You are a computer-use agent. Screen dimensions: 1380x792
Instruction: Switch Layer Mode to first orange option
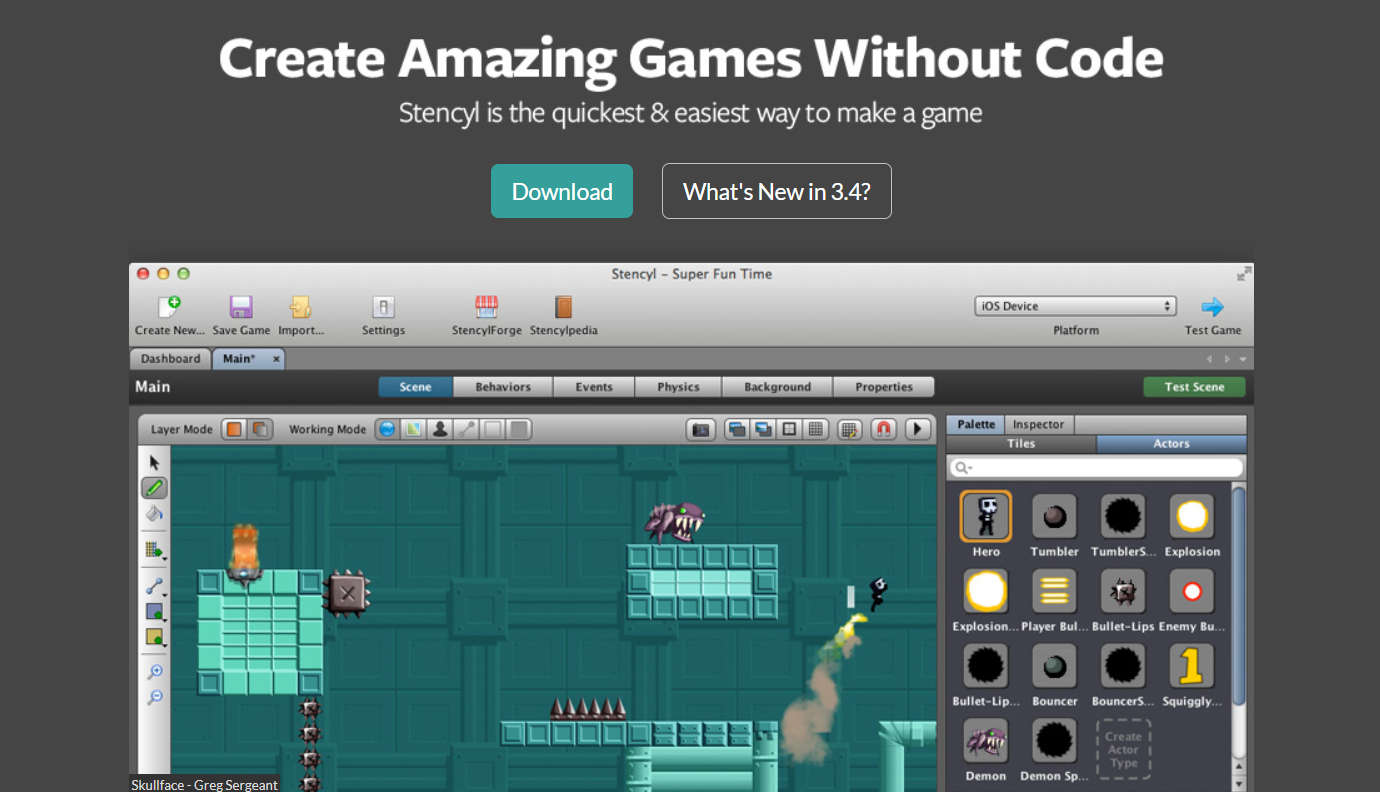pos(234,429)
